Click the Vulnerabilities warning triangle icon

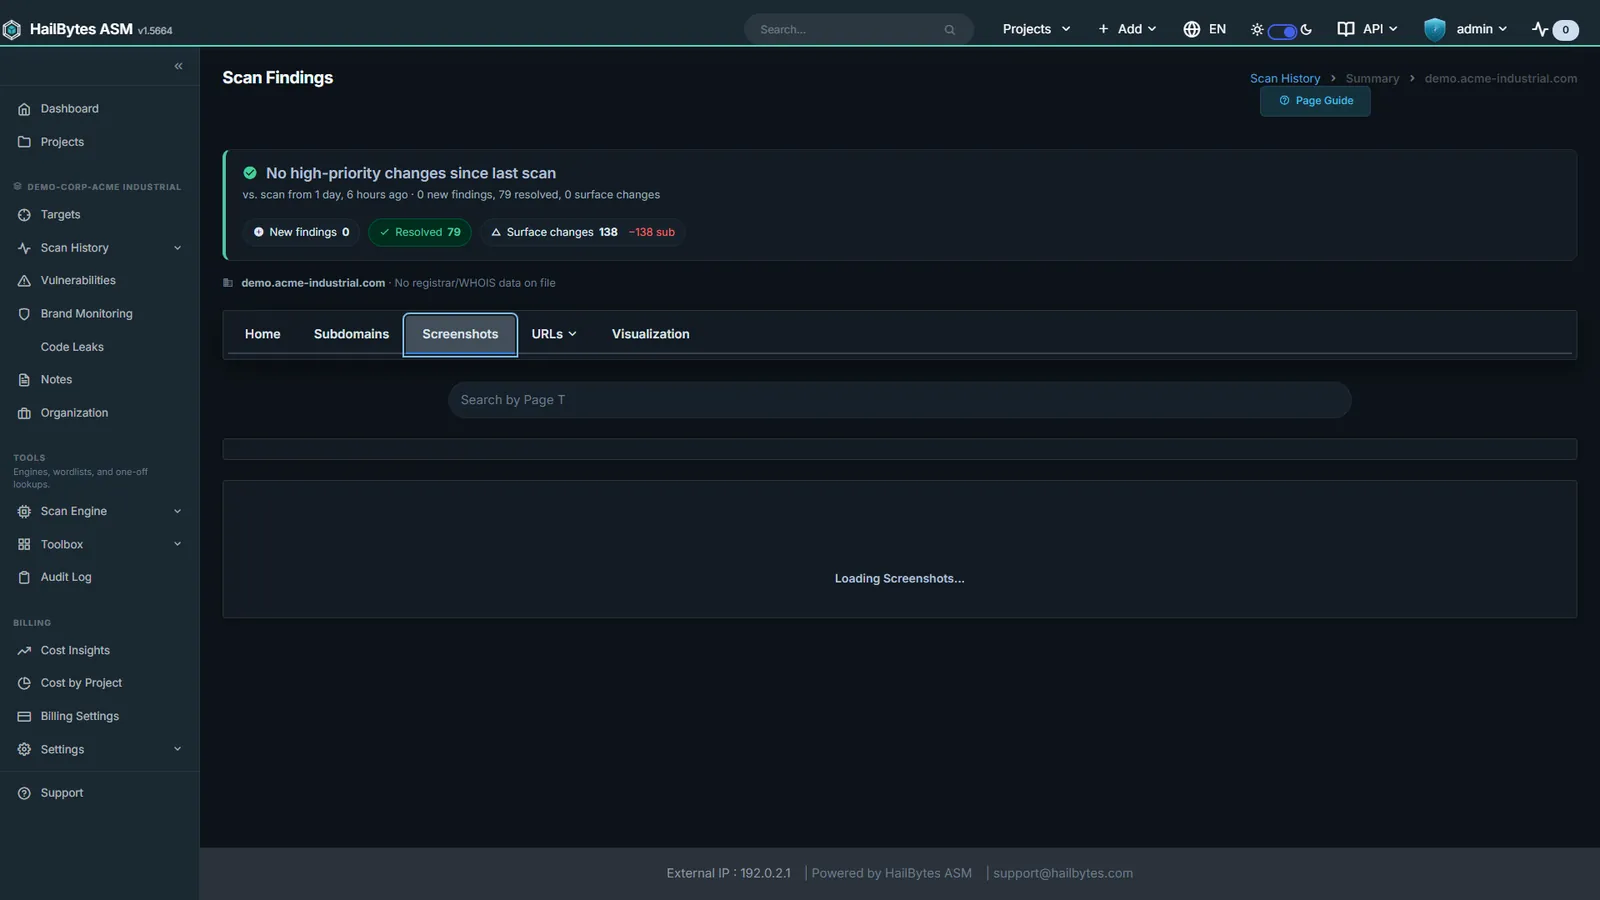[24, 281]
